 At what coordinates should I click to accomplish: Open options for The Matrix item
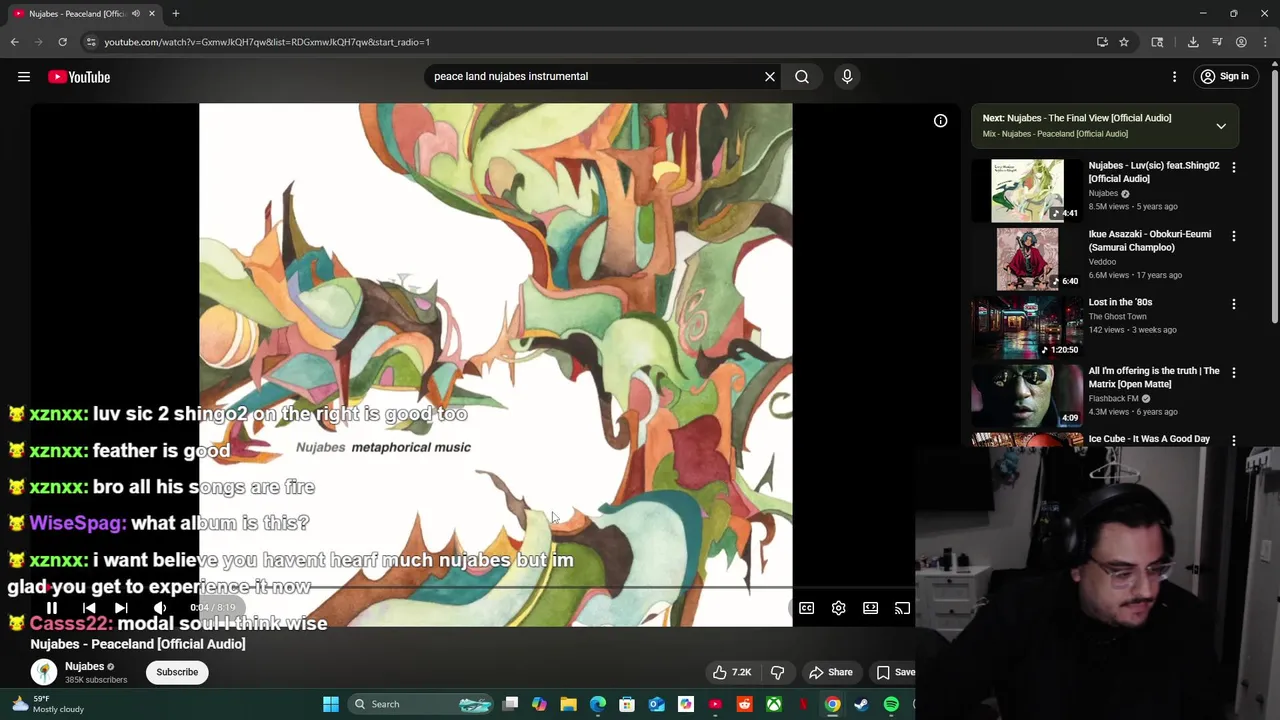point(1234,372)
